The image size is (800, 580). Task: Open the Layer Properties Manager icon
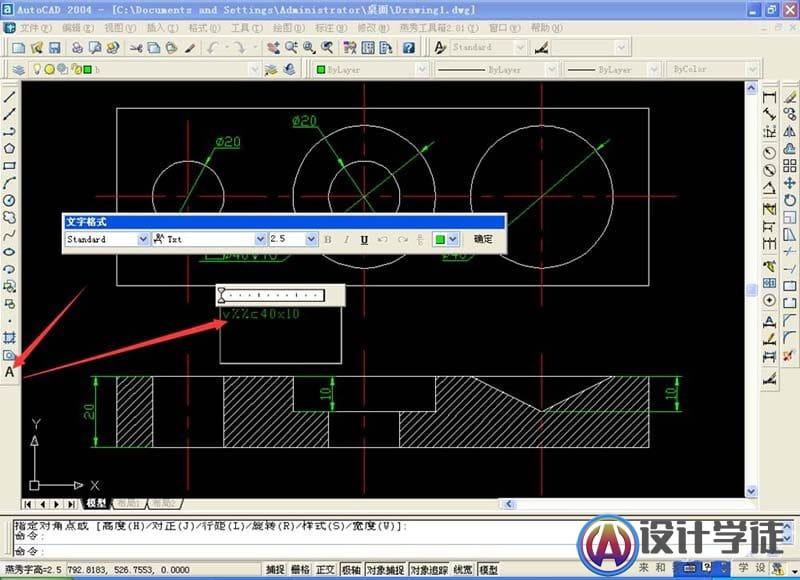[x=19, y=69]
